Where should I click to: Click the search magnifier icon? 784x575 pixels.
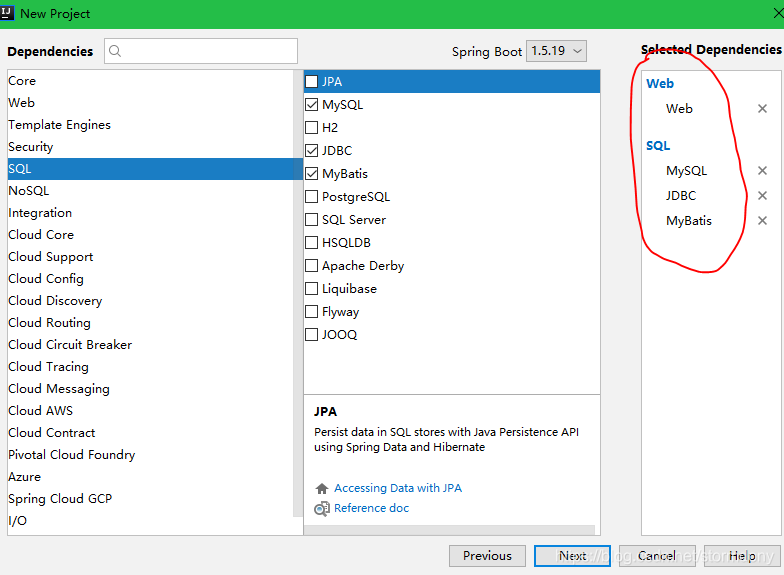(115, 51)
